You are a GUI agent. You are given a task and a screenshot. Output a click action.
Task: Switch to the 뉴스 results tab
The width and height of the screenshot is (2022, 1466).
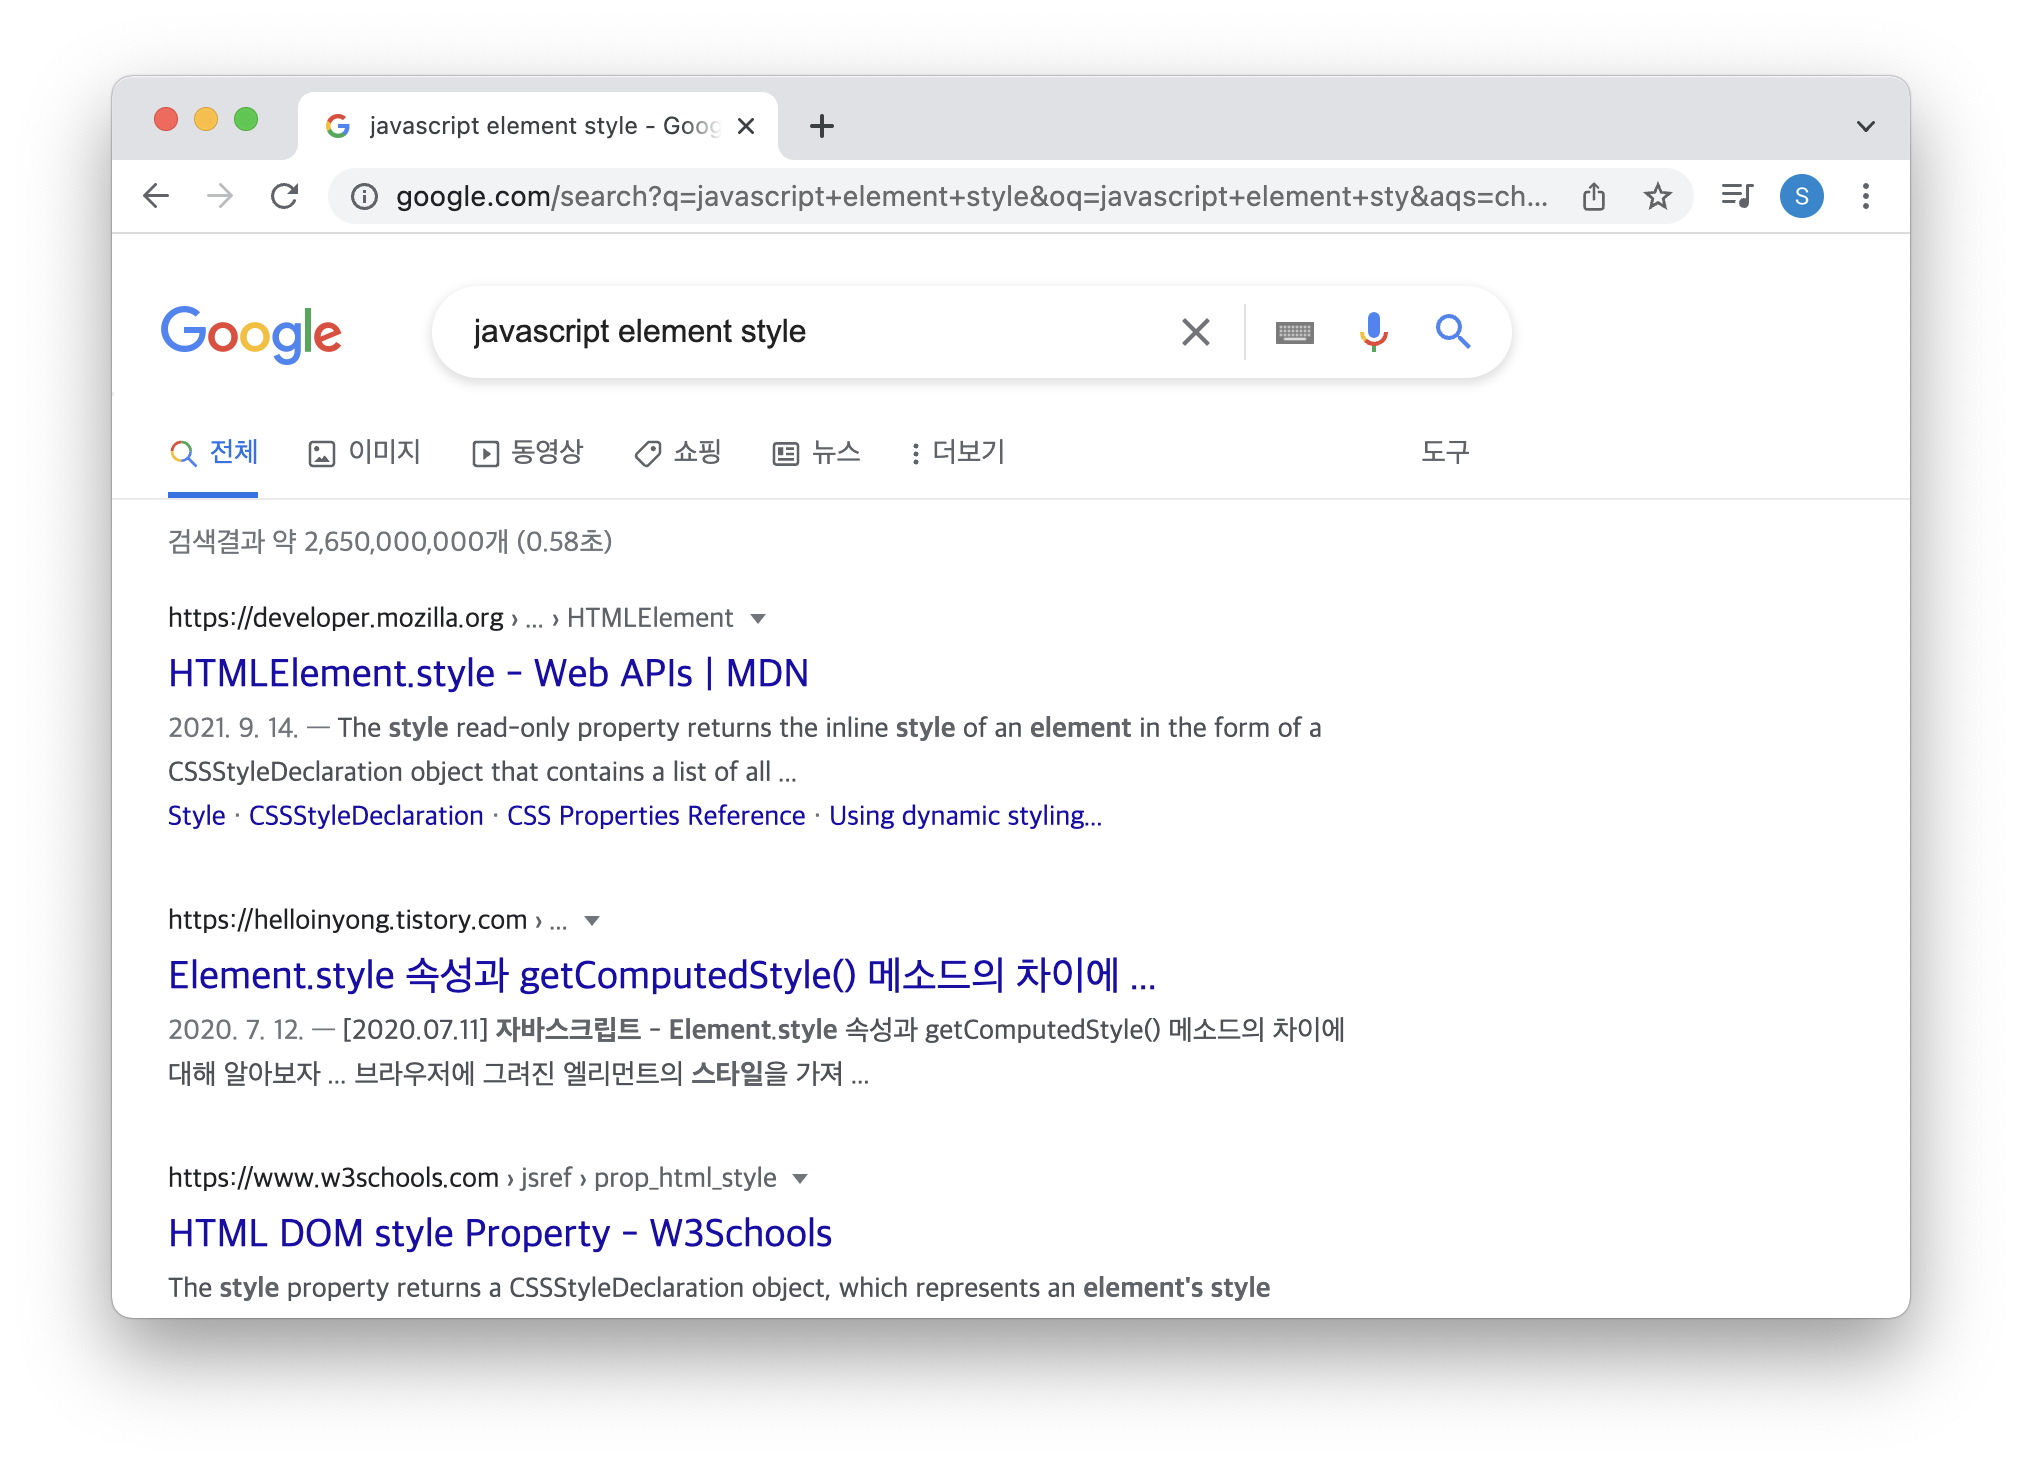click(x=816, y=453)
